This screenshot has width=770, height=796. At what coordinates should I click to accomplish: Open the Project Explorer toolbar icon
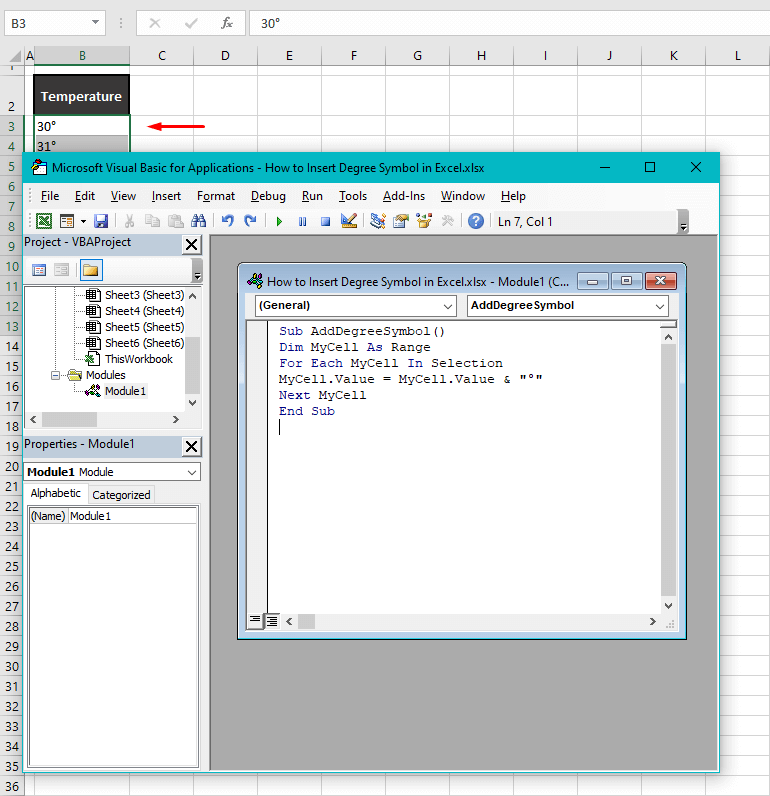pos(378,221)
